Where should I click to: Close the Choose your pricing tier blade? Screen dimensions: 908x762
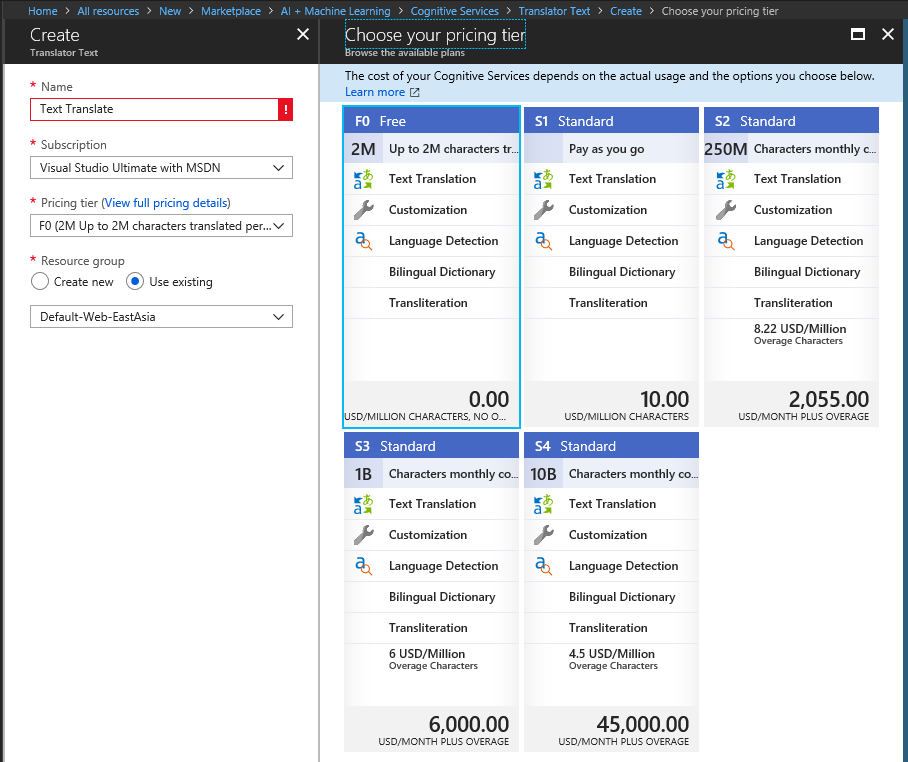click(x=888, y=34)
